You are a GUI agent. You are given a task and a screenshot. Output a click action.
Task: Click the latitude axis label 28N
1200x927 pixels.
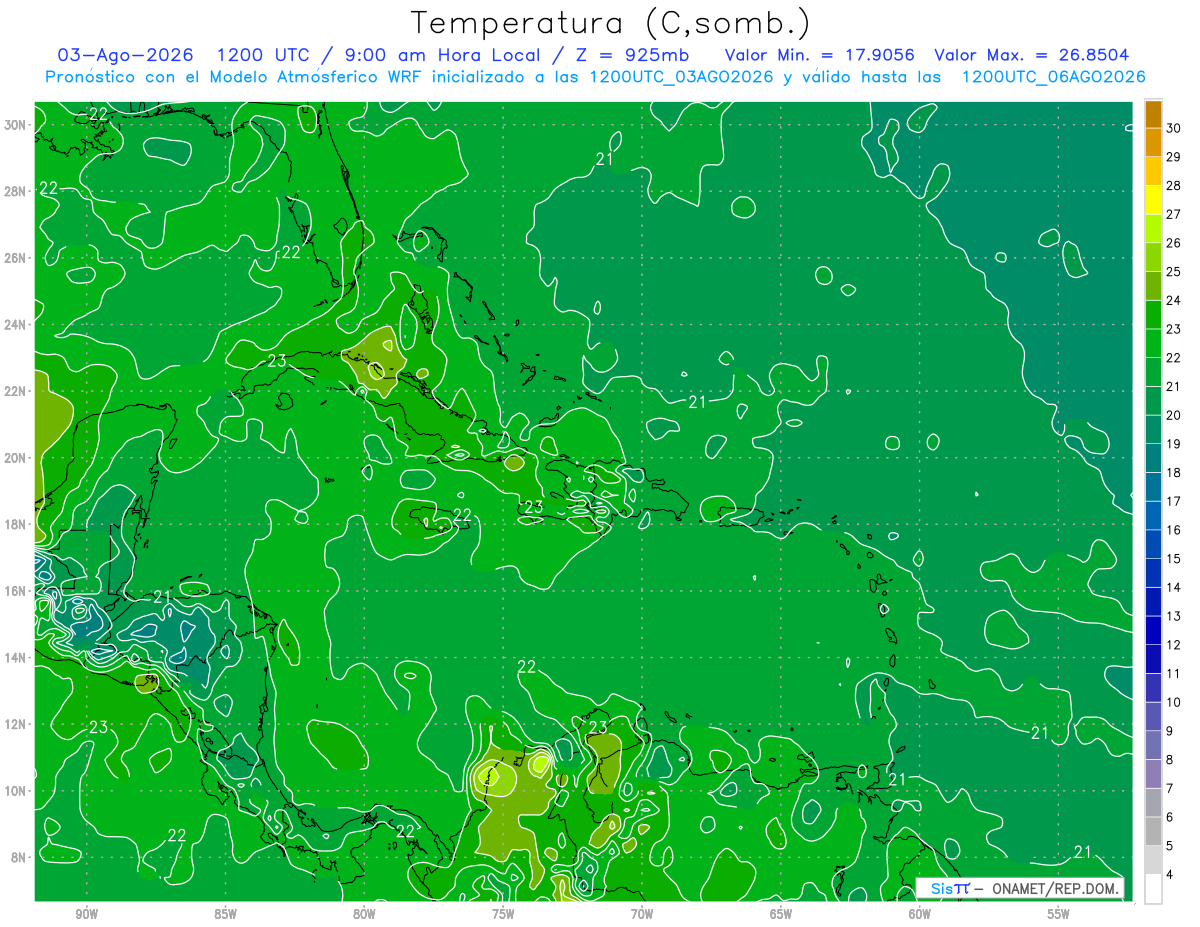[14, 191]
